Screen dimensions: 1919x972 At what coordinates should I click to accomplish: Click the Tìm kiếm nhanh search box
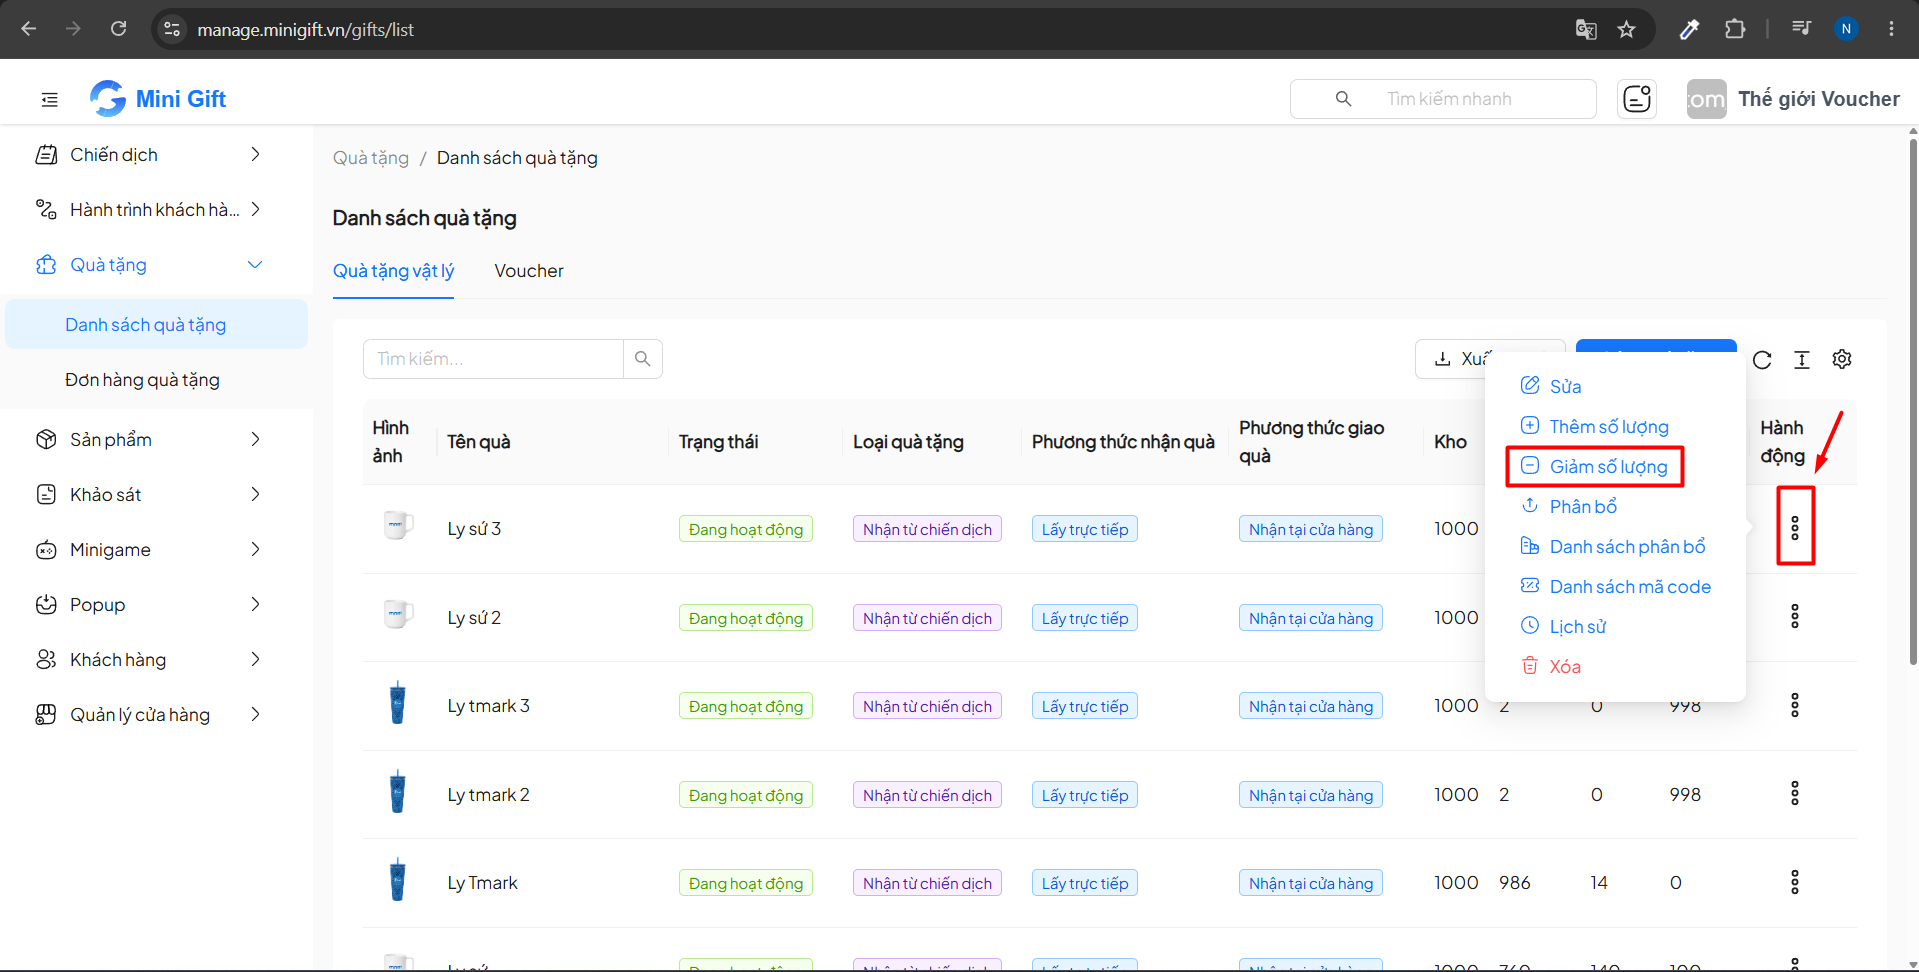[1443, 99]
